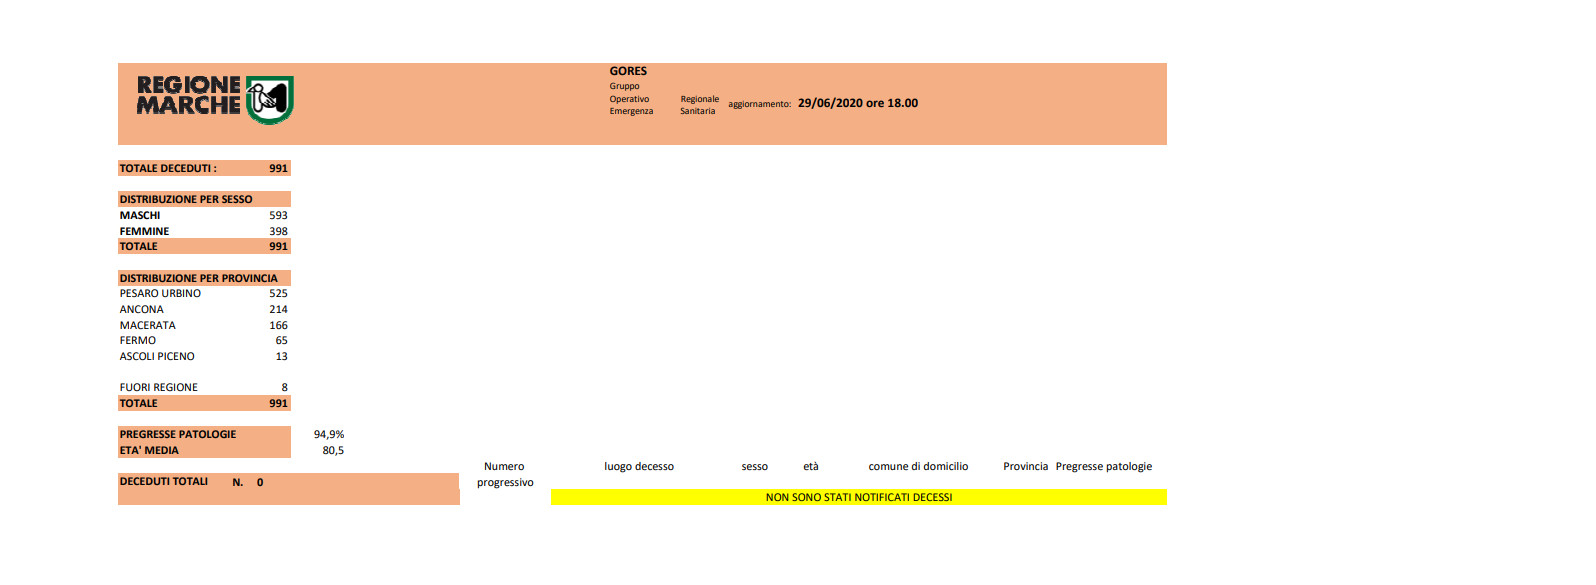Image resolution: width=1596 pixels, height=585 pixels.
Task: Select the FEMMINE row label
Action: 144,231
